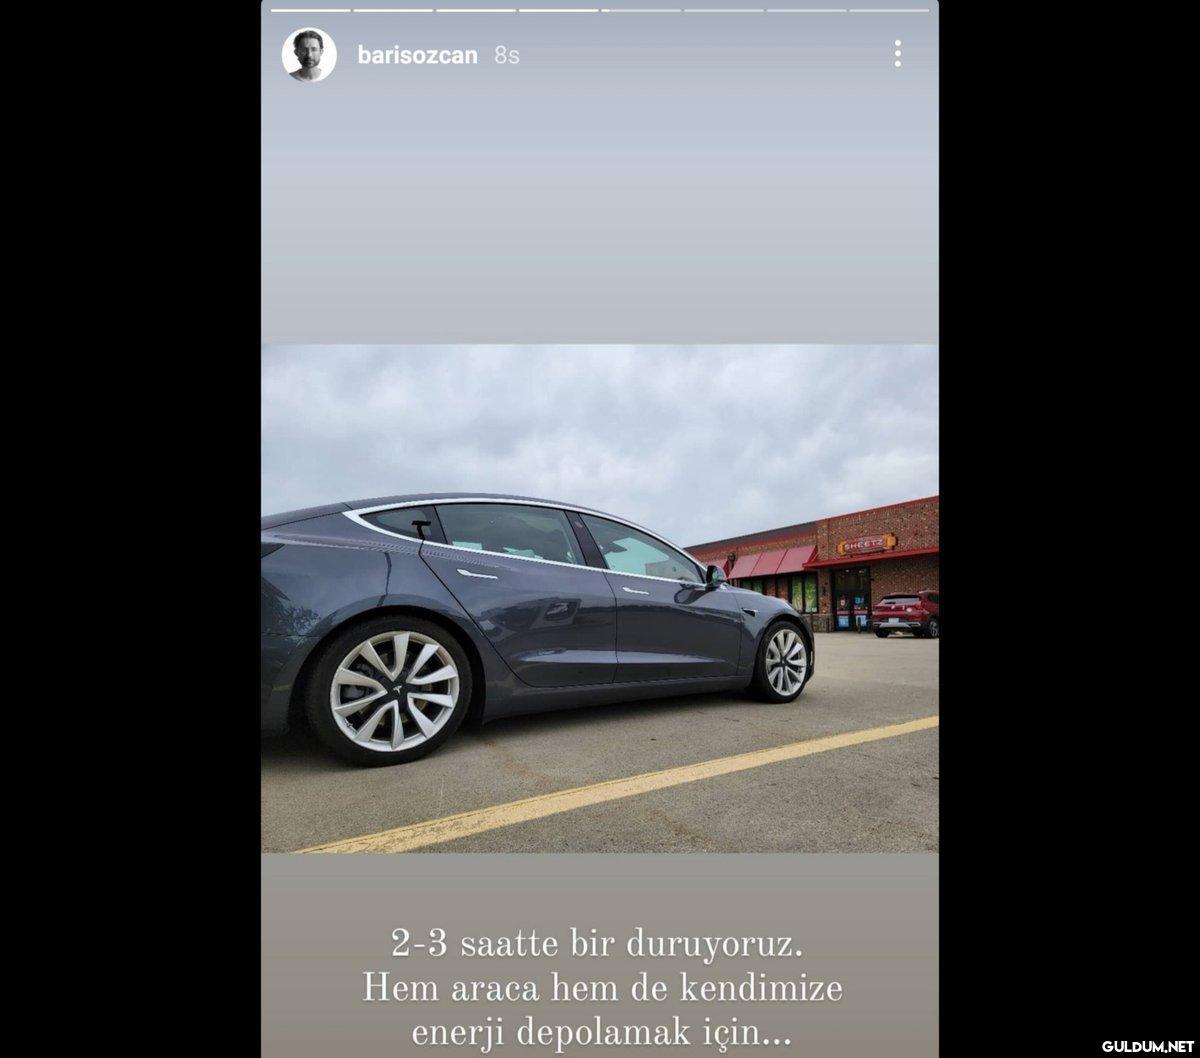Tap the Tesla's rear door window
This screenshot has width=1200, height=1058.
(508, 534)
